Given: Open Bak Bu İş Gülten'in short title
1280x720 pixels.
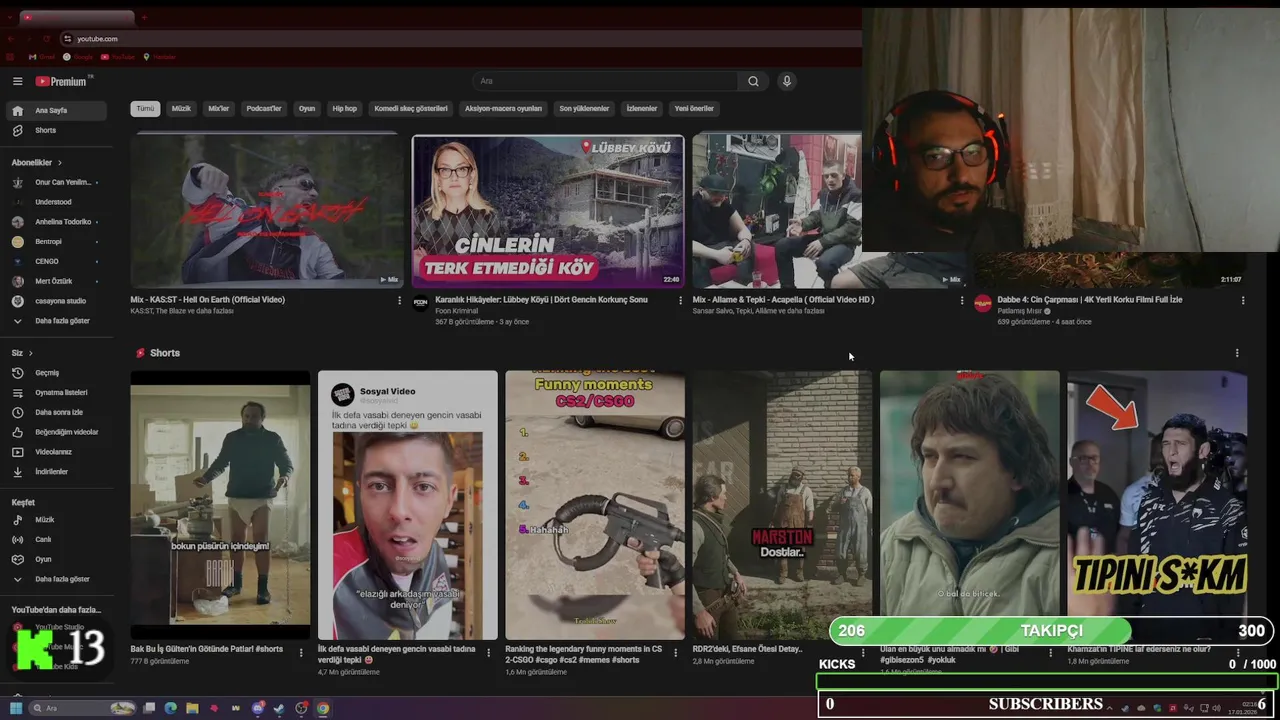Looking at the screenshot, I should [x=207, y=649].
